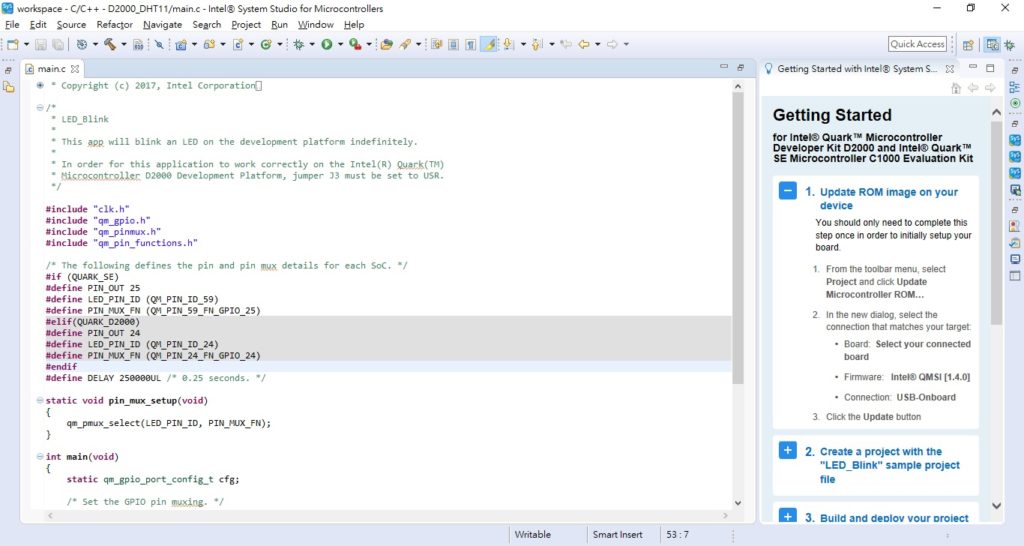Click the Debug bug icon in the toolbar
Viewport: 1024px width, 546px height.
click(x=298, y=44)
